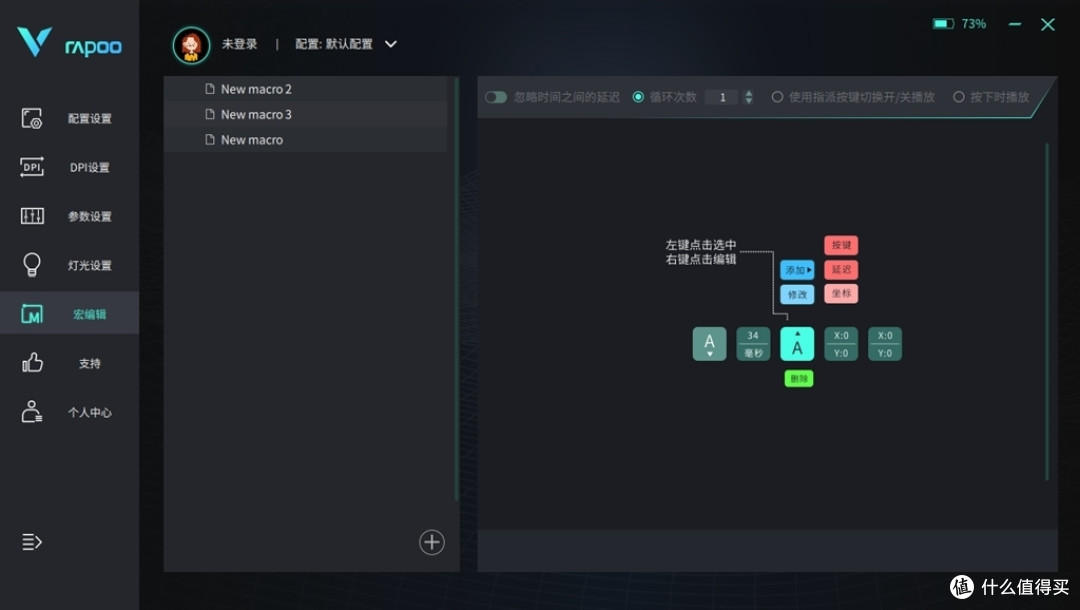Increase loop count with up arrow

[x=749, y=93]
